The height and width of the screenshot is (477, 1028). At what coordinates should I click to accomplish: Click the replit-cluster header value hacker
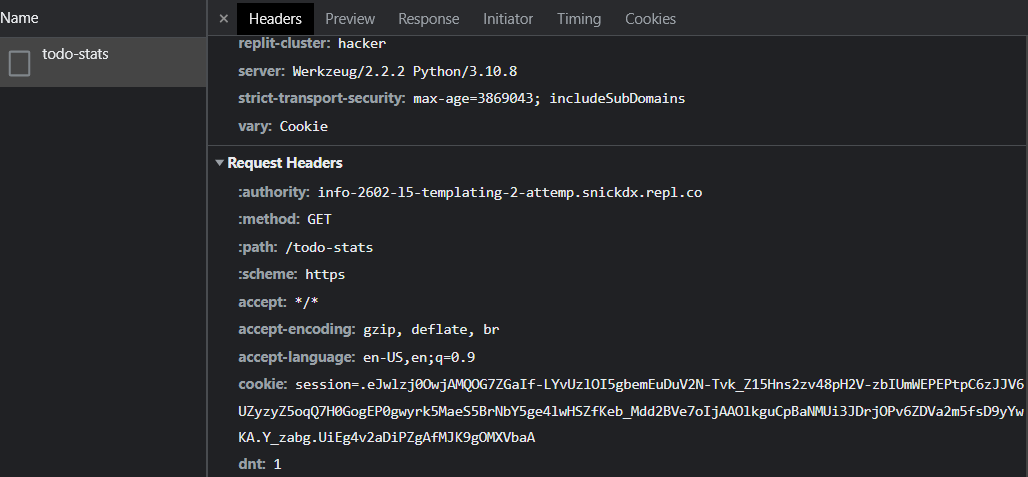[362, 44]
